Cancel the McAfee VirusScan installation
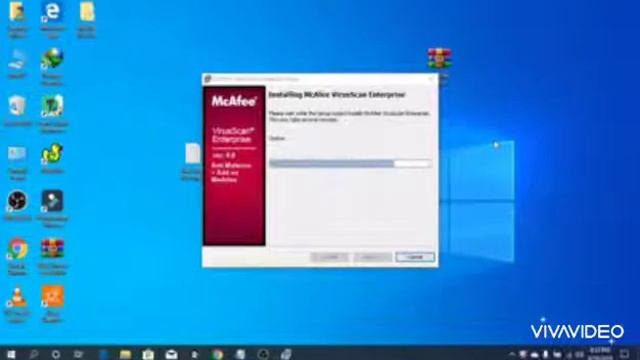This screenshot has width=640, height=360. click(415, 257)
